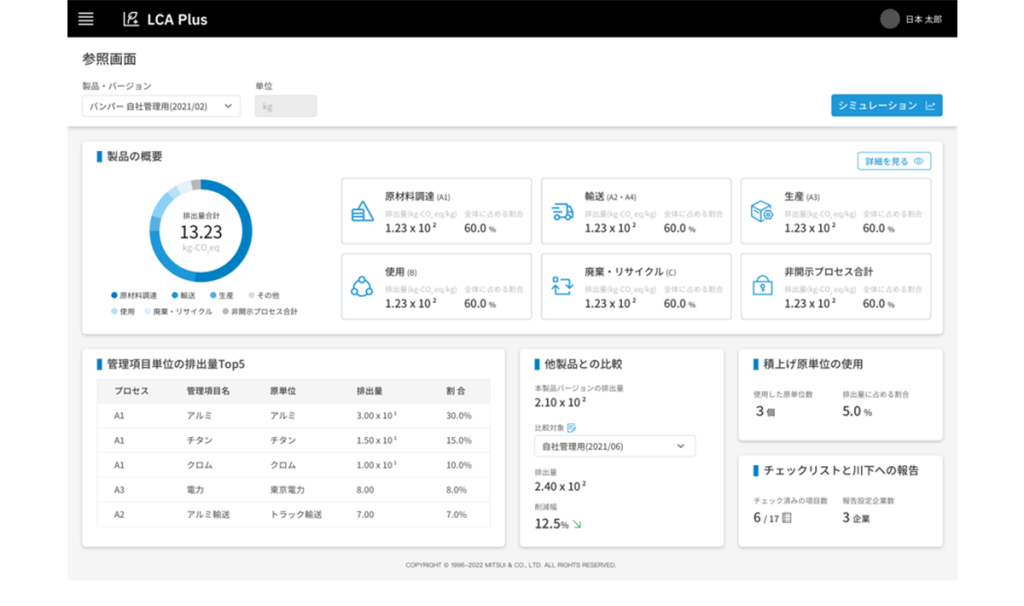Click the シミュレーション button
The image size is (1024, 606).
coord(886,104)
